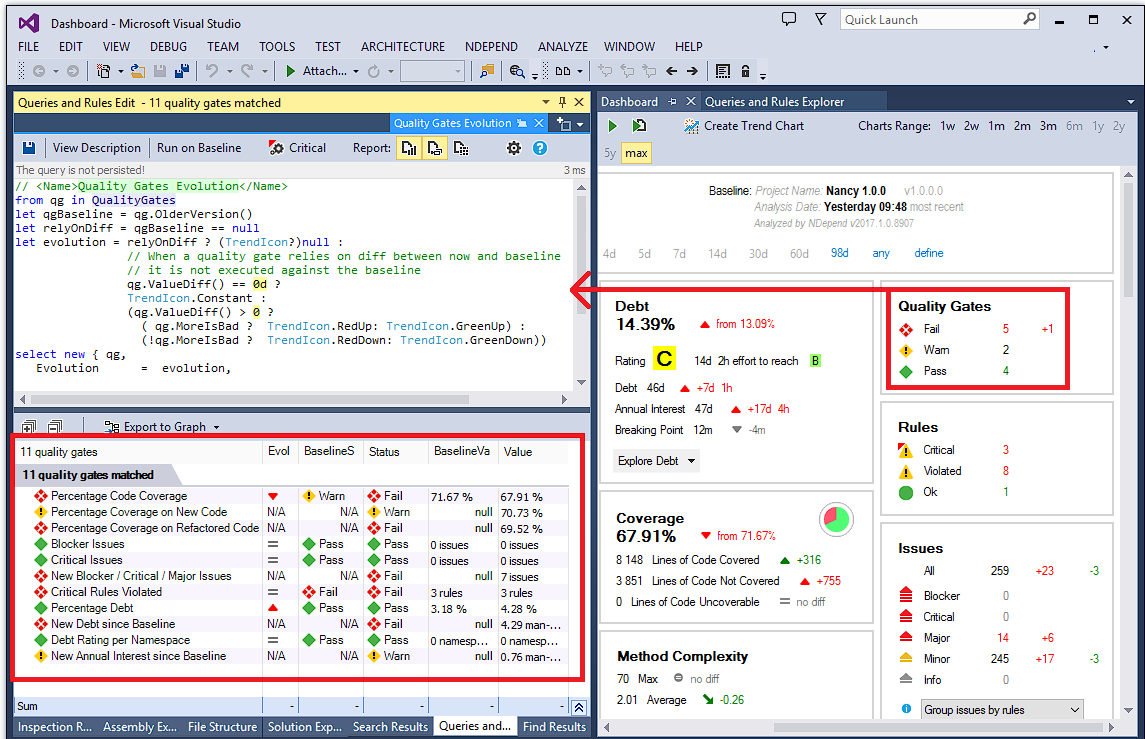1145x739 pixels.
Task: Click the Run on Baseline button
Action: pos(199,148)
